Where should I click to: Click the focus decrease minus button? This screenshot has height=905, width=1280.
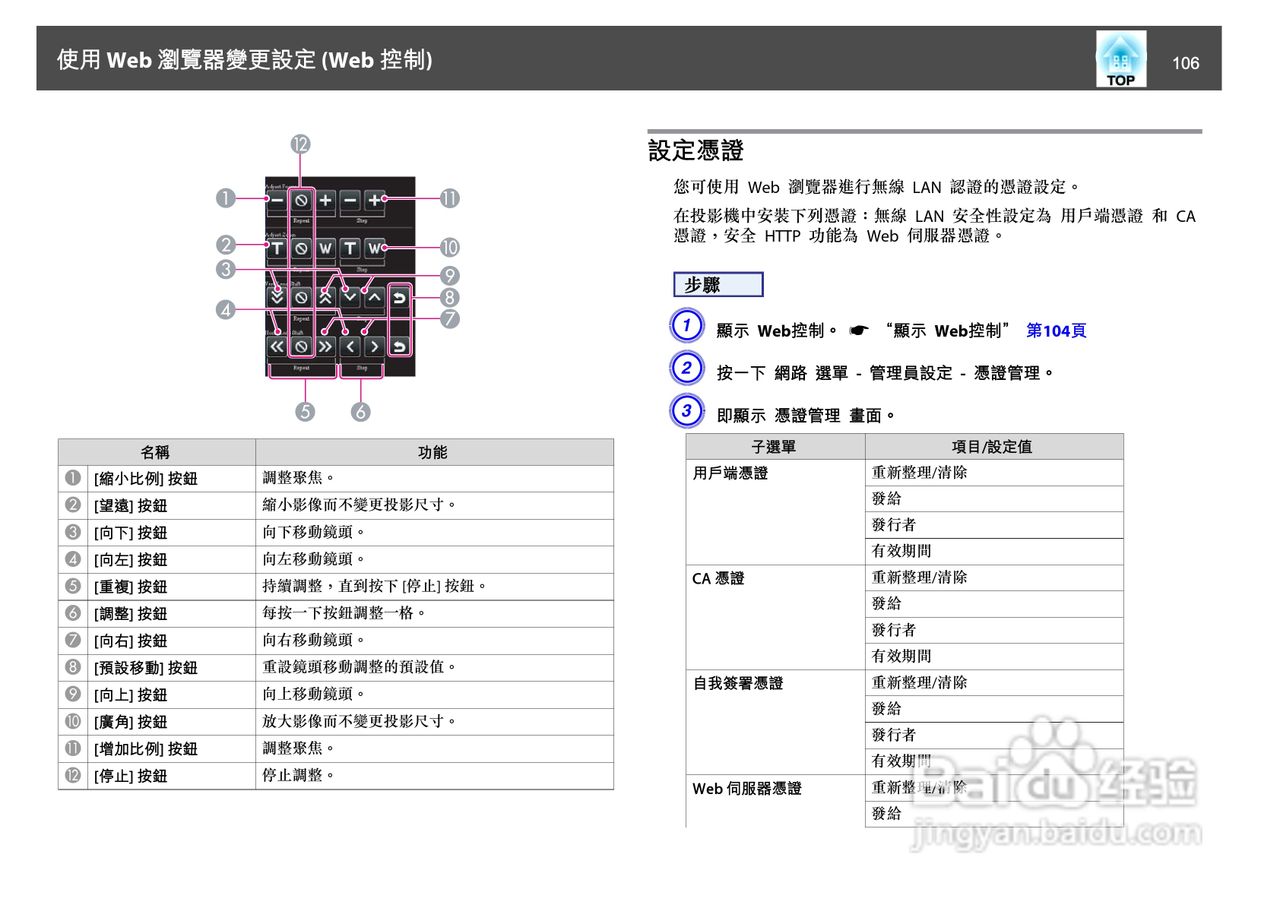click(x=277, y=200)
